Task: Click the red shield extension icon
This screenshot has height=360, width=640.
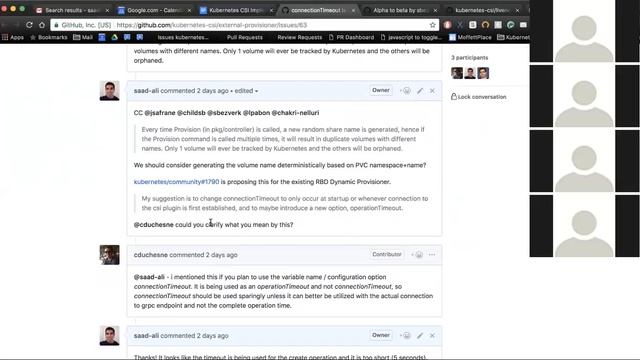Action: click(447, 25)
